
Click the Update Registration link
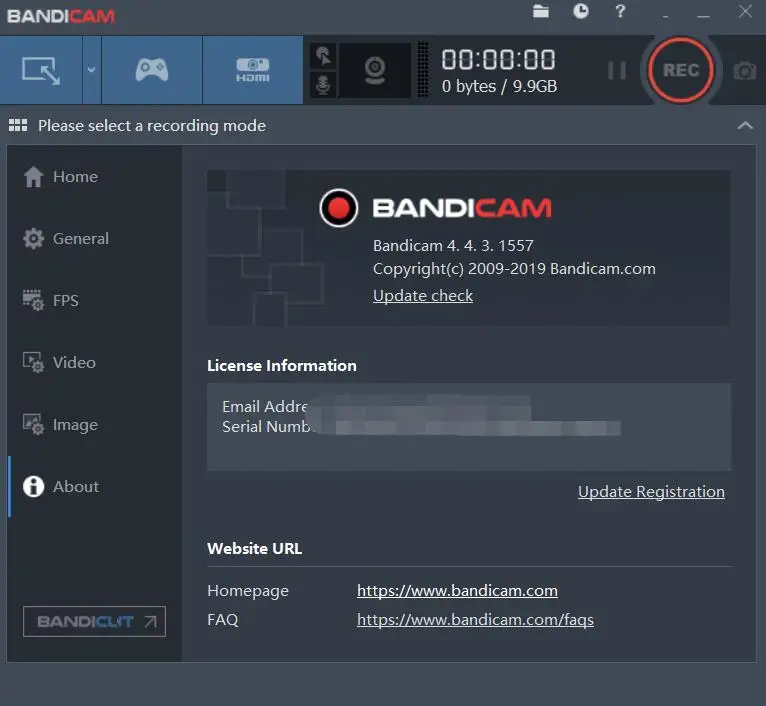pos(651,492)
